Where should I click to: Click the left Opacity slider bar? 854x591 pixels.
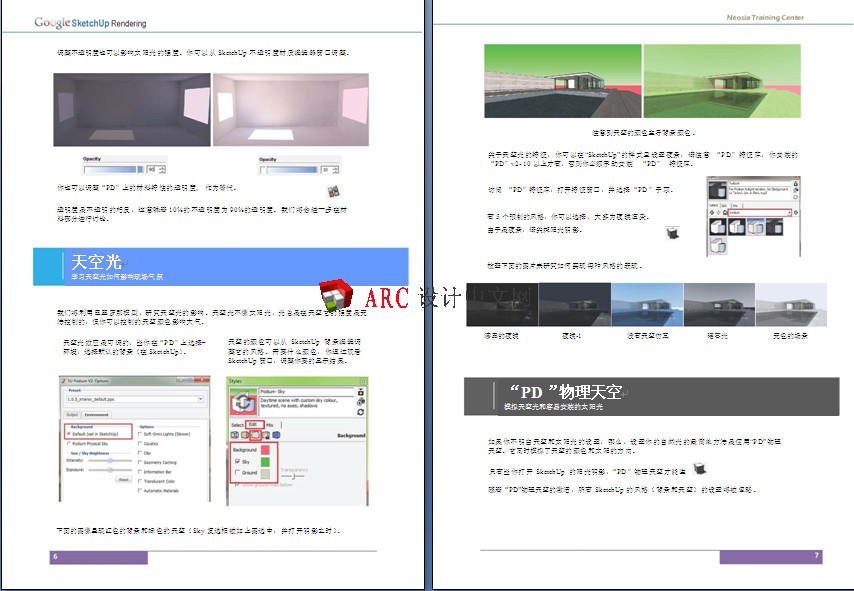113,169
